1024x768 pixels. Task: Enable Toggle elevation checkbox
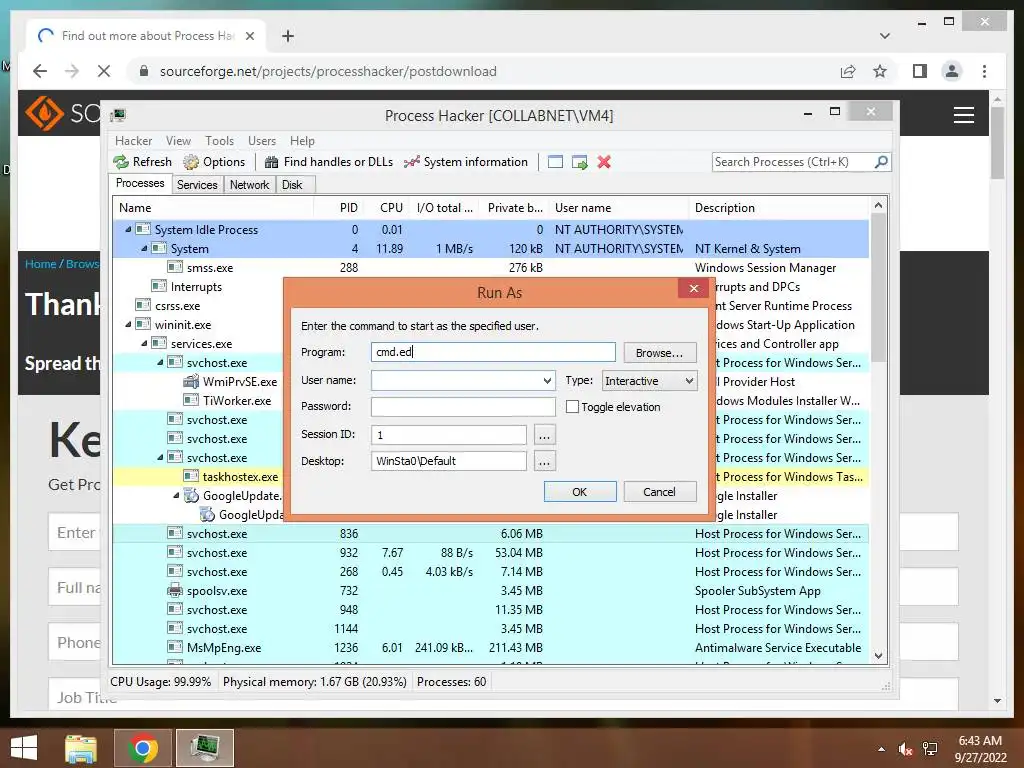(x=572, y=407)
